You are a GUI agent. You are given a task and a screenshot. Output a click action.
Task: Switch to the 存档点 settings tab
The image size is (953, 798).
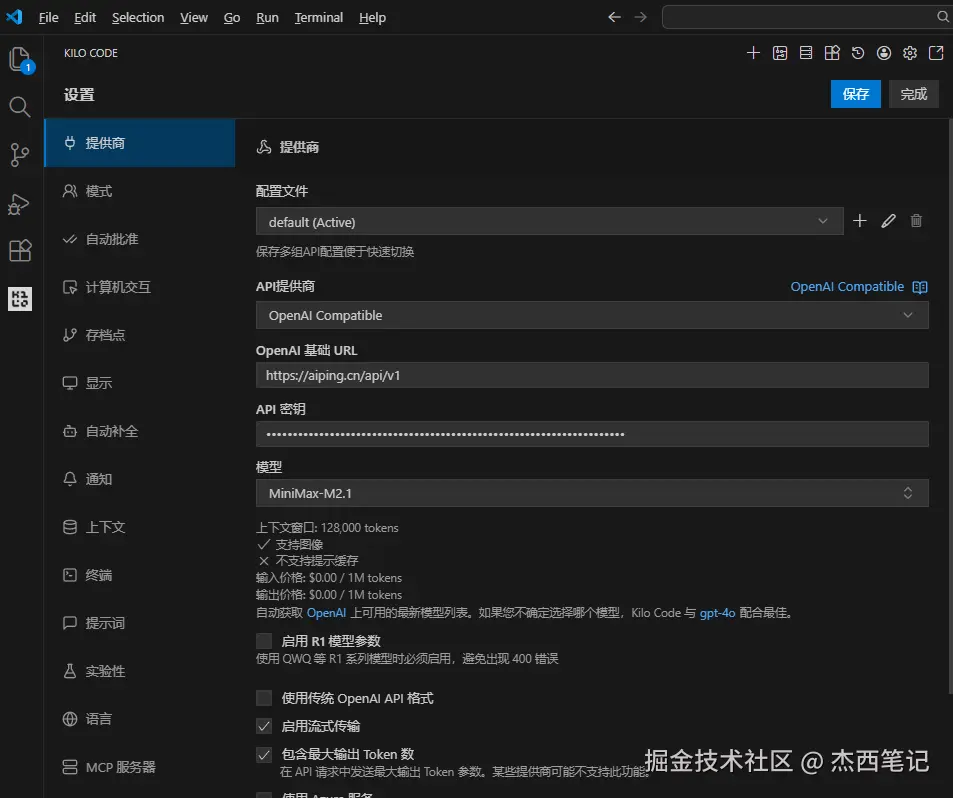(140, 335)
